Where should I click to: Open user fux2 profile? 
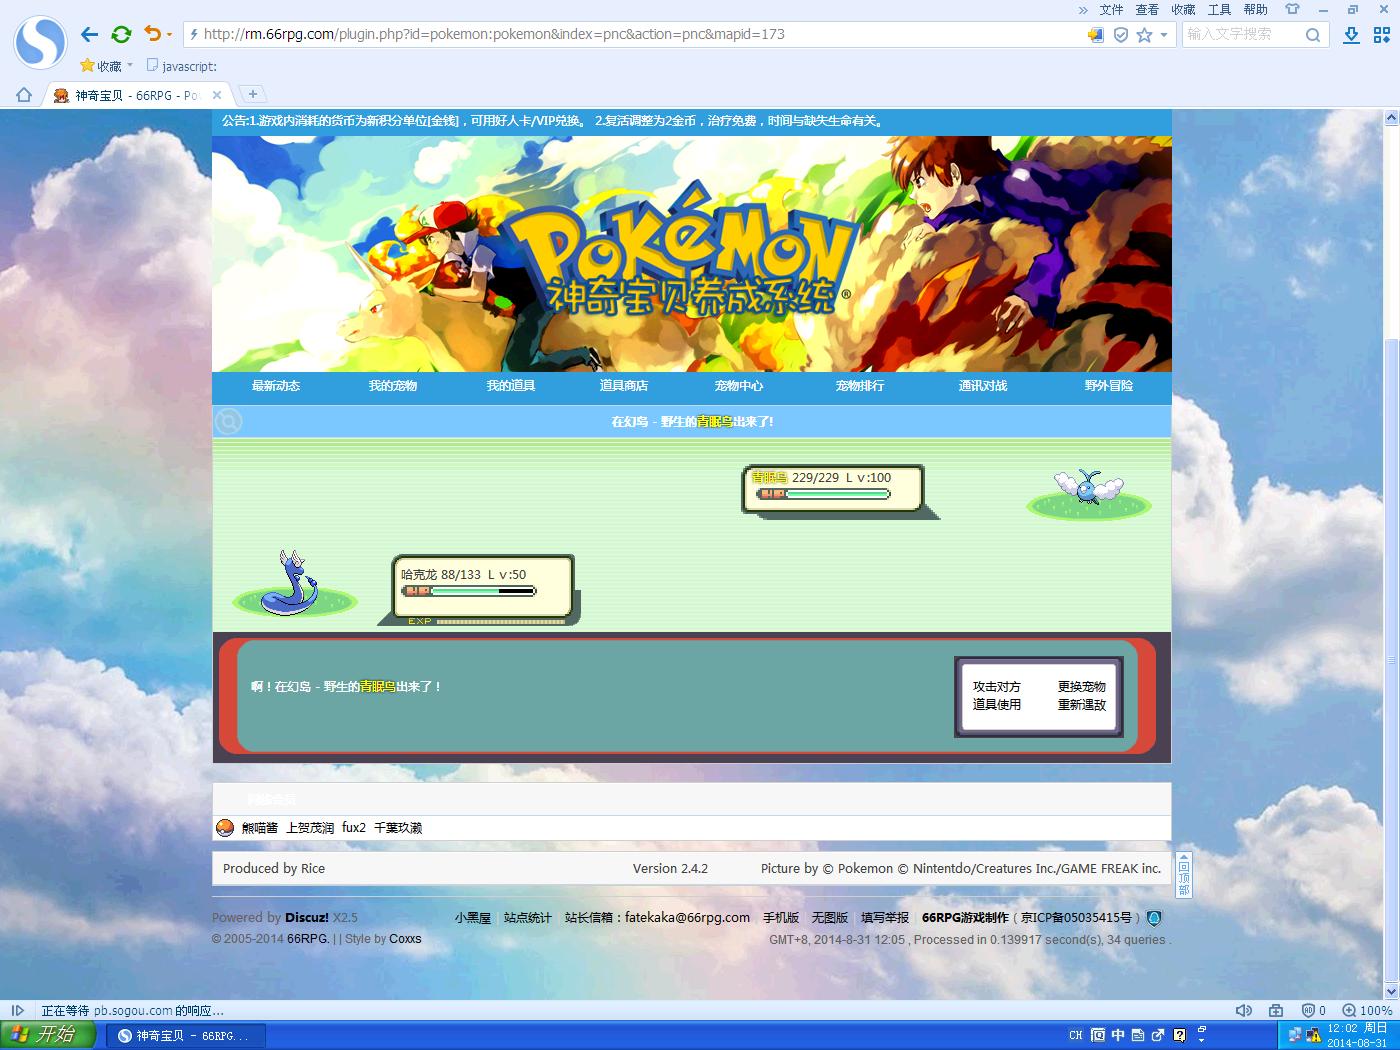(x=354, y=828)
